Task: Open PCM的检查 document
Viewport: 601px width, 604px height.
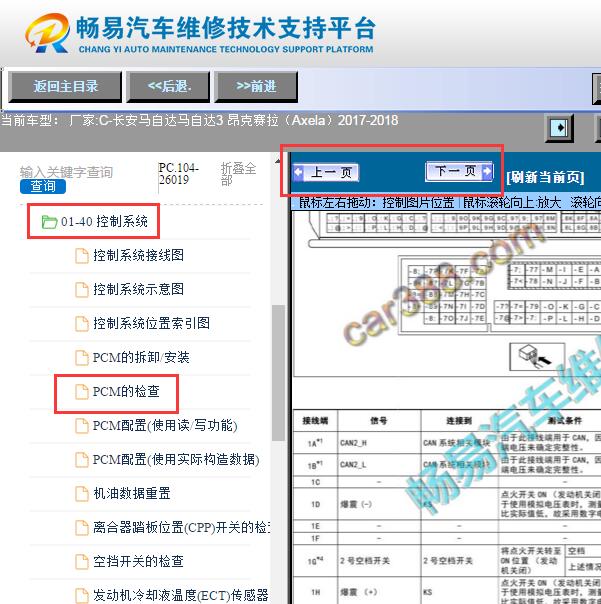Action: (126, 391)
